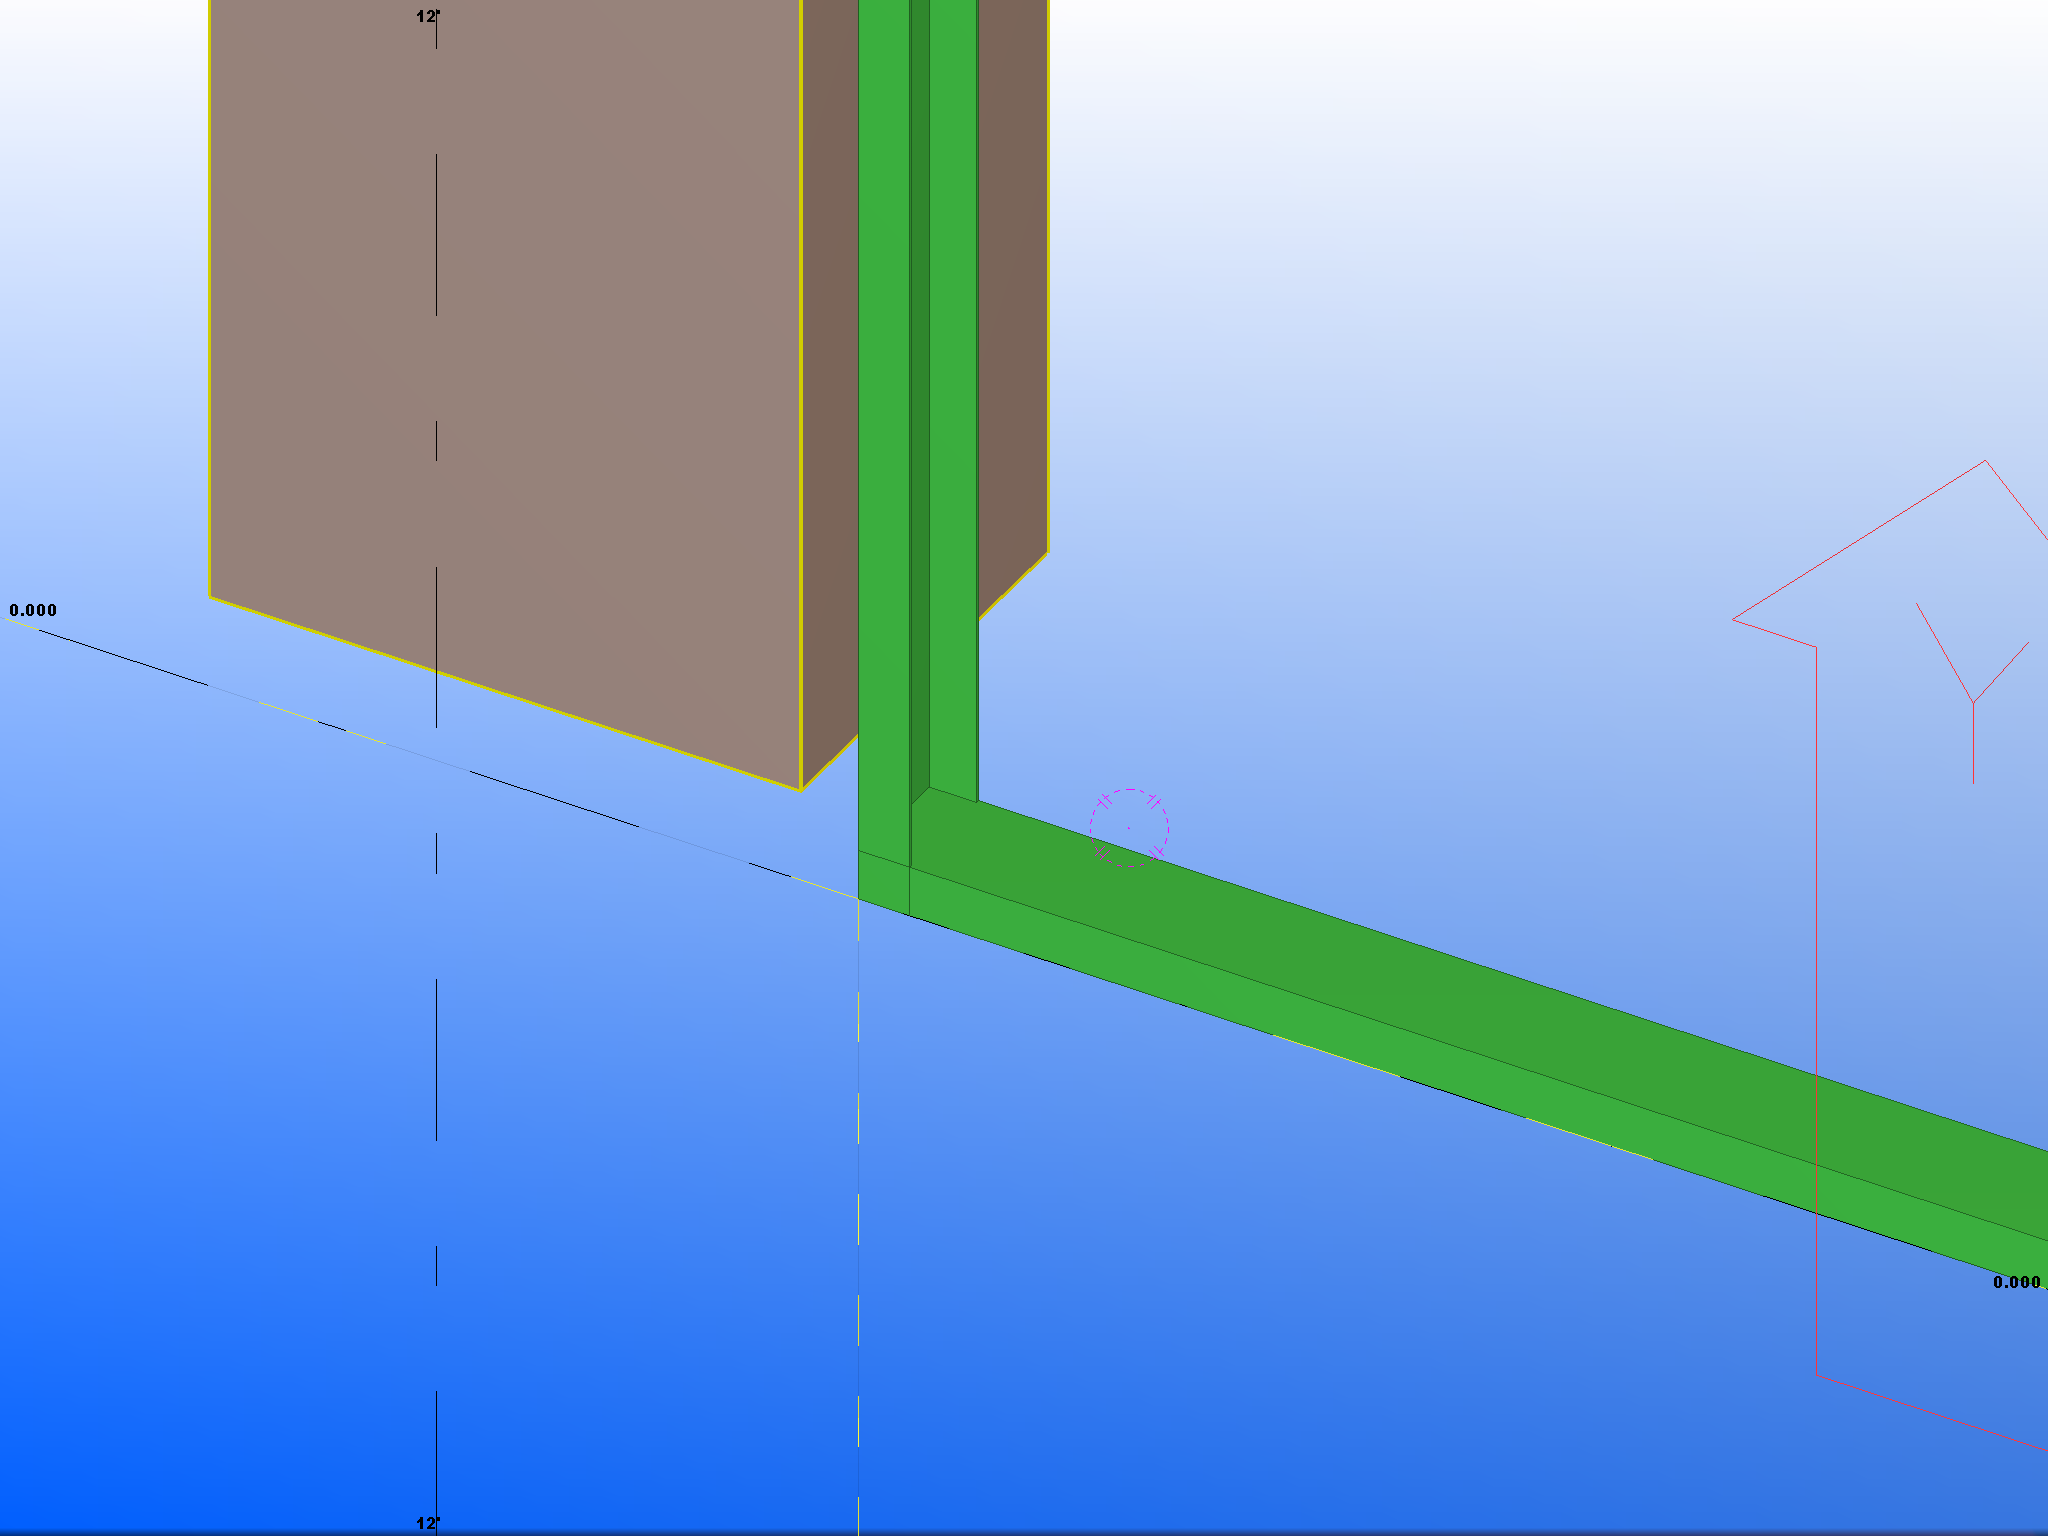The image size is (2048, 1536).
Task: Select the green column's right flange strip
Action: 952,400
